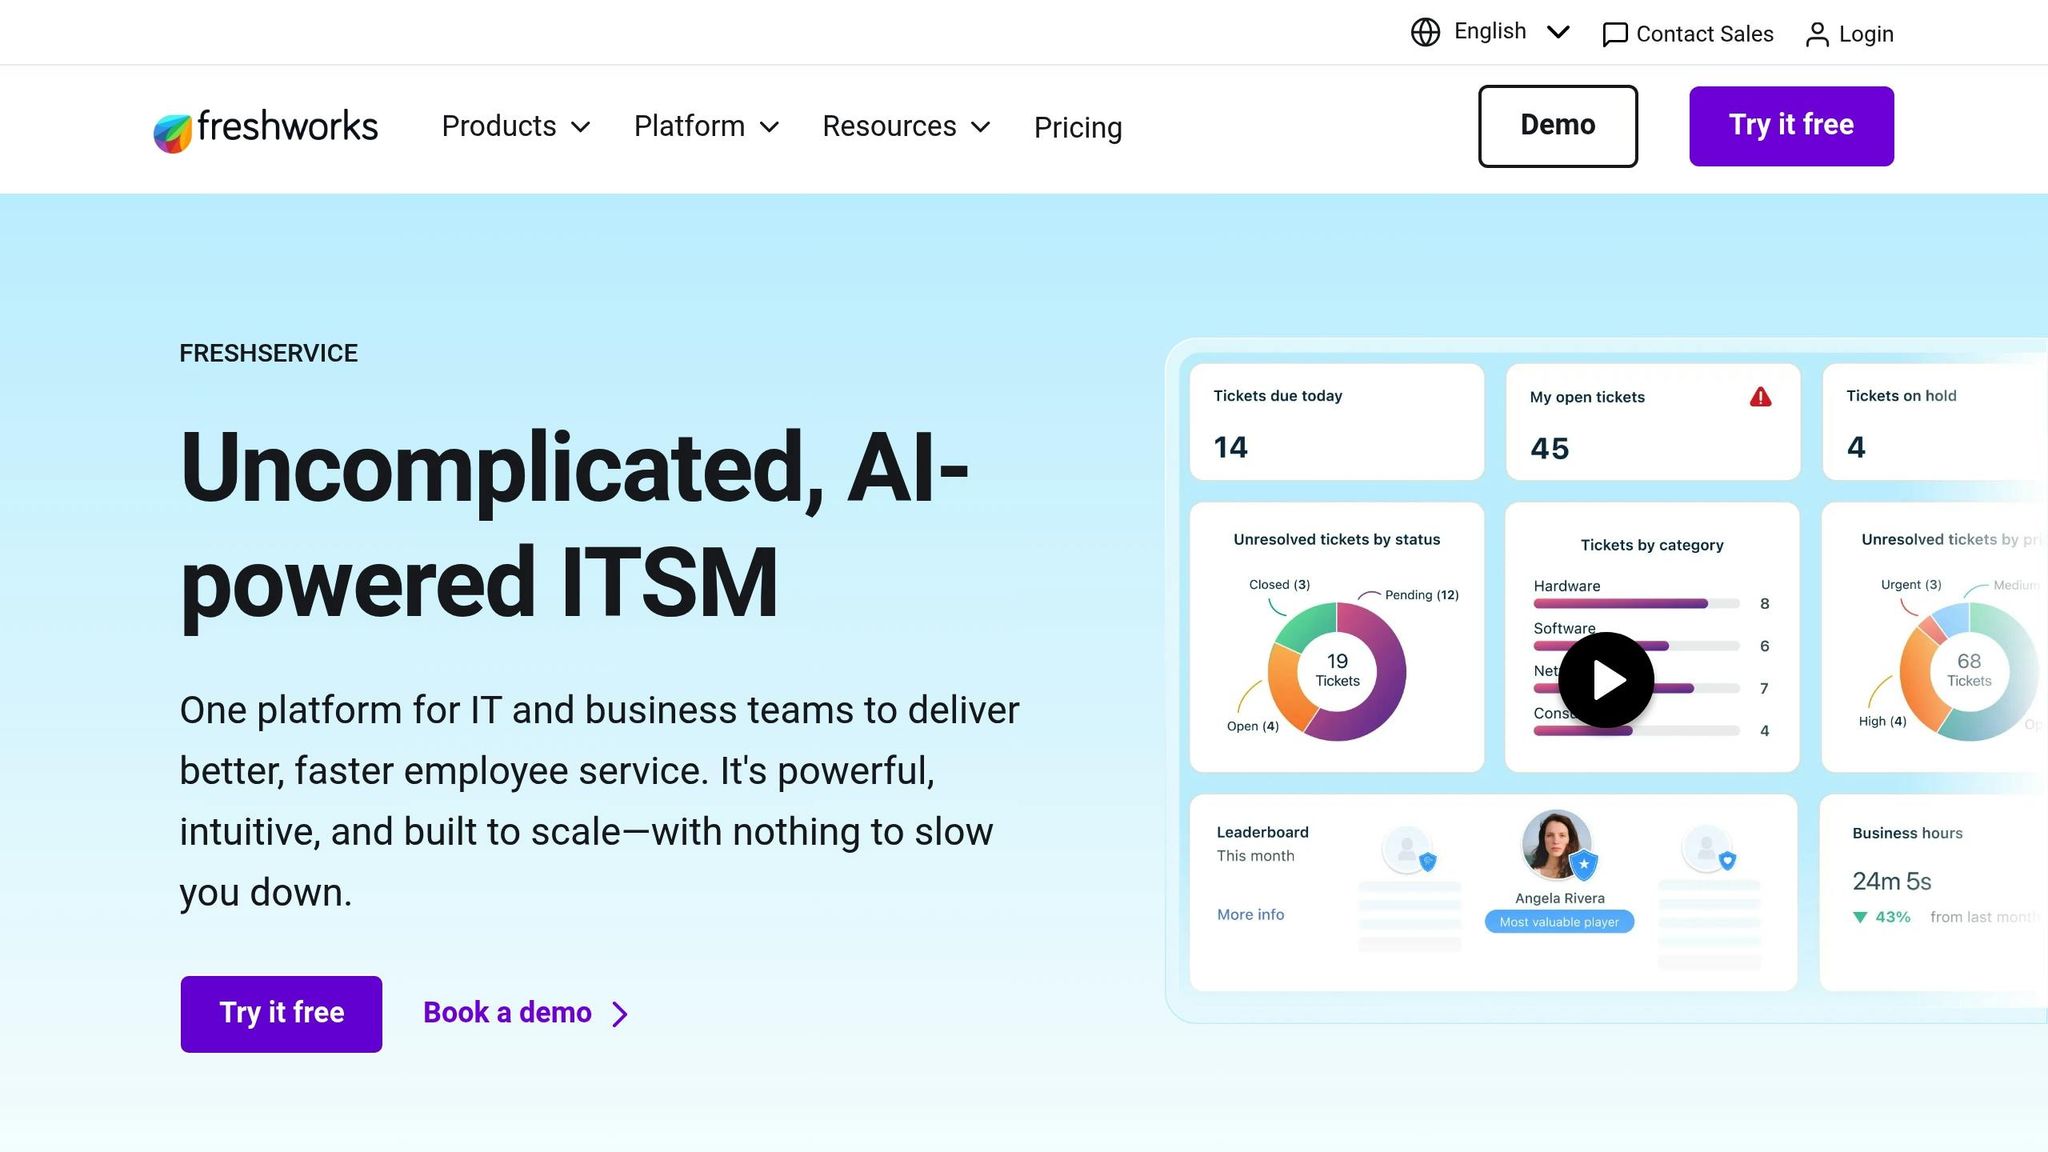Expand the Platform menu
This screenshot has height=1152, width=2048.
706,127
